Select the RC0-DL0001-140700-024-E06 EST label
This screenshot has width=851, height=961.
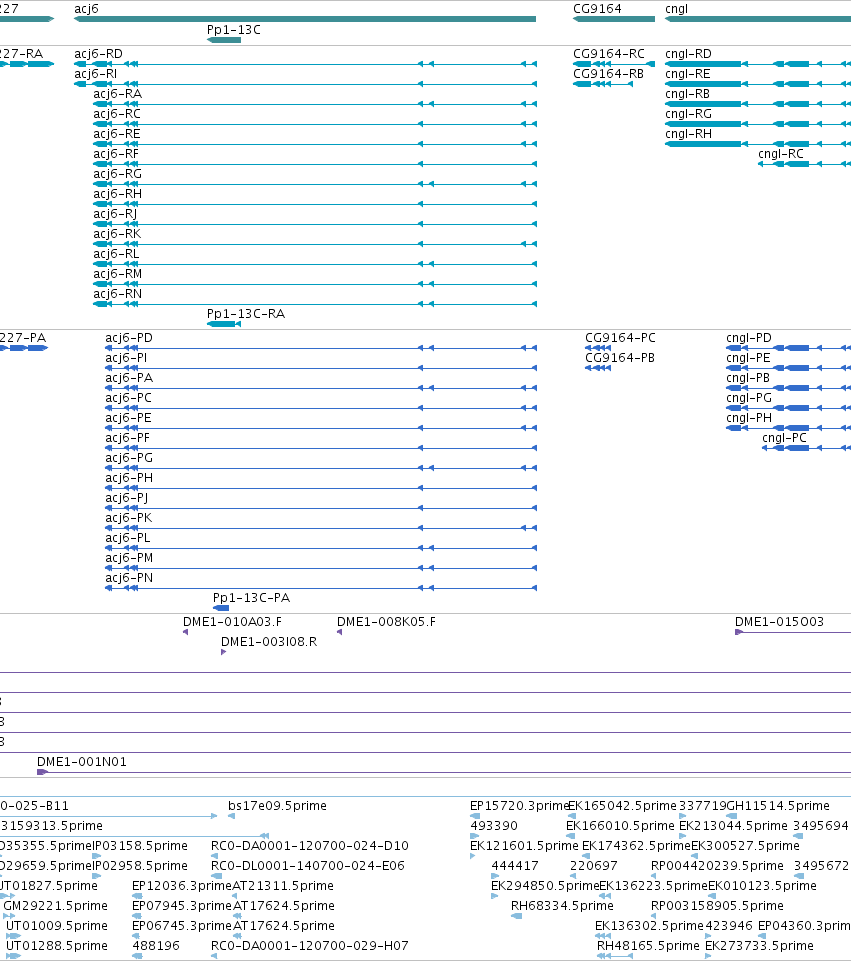308,866
